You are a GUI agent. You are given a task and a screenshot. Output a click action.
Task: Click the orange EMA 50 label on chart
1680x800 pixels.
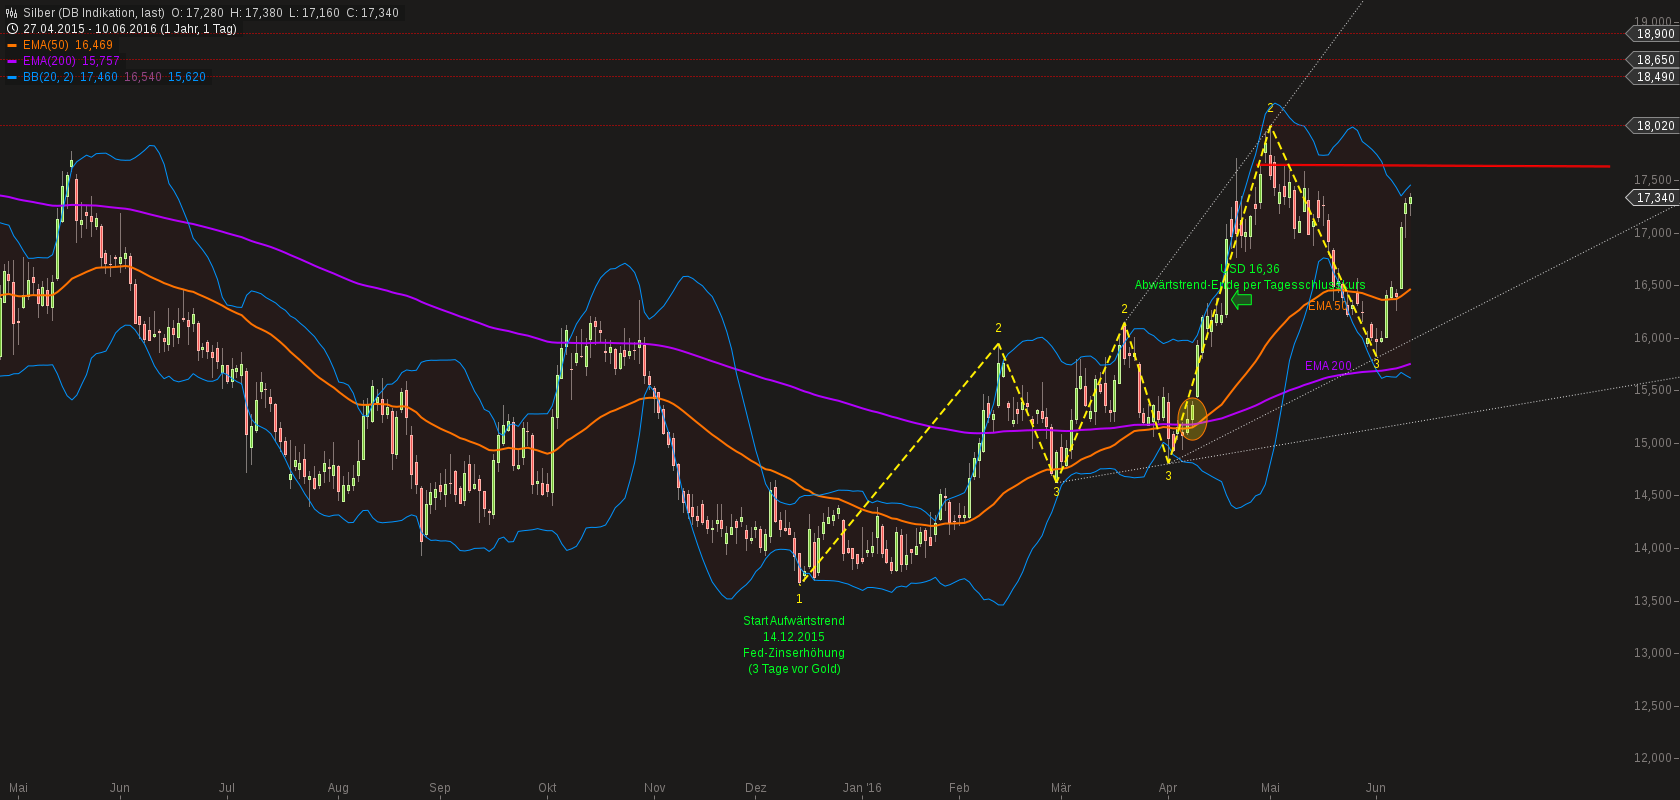pos(1329,306)
